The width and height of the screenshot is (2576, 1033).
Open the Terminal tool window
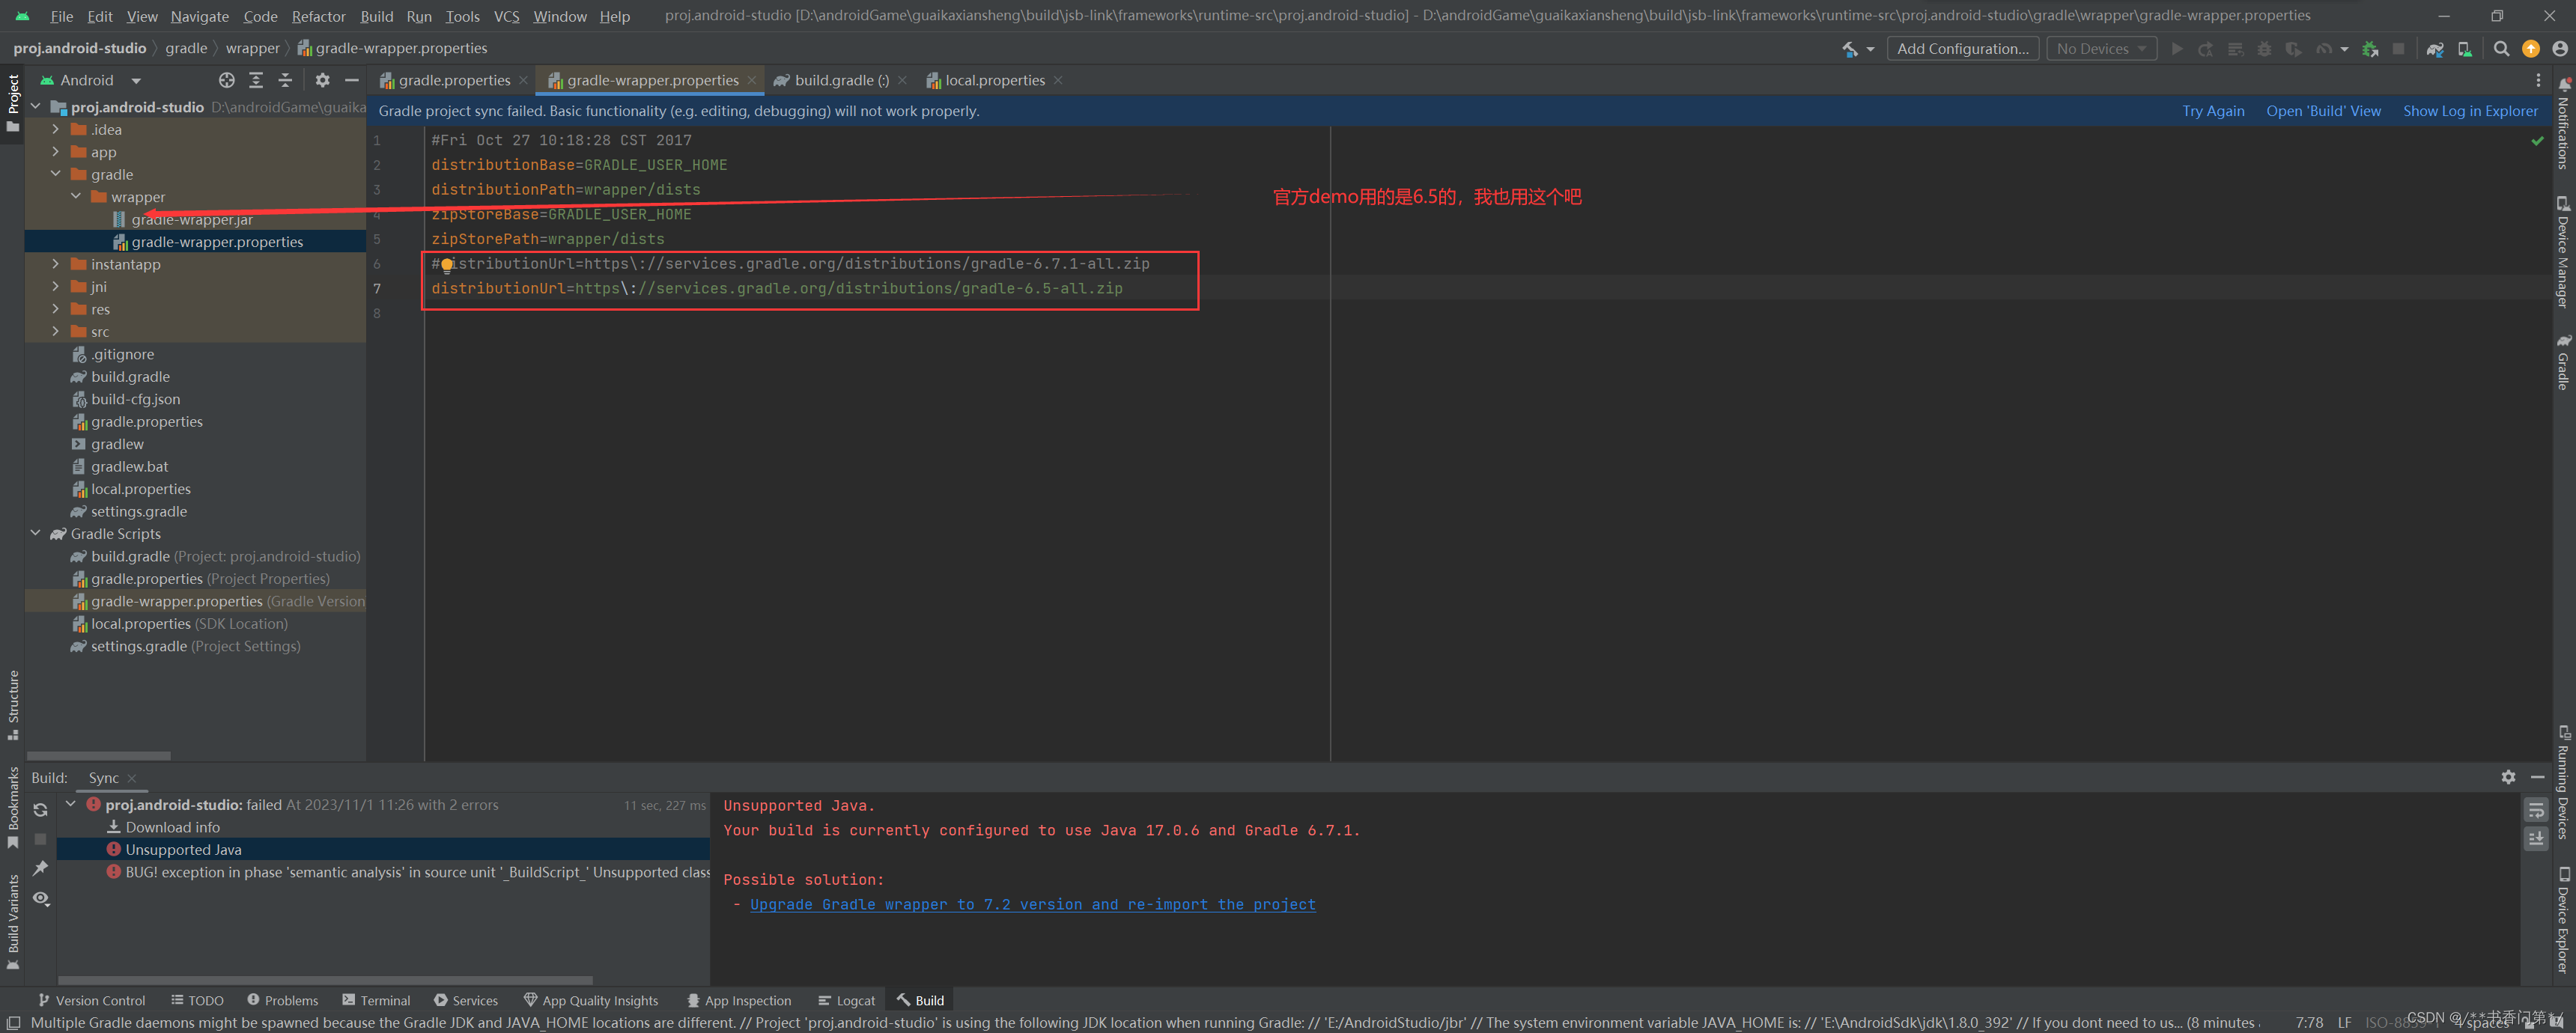click(376, 1000)
